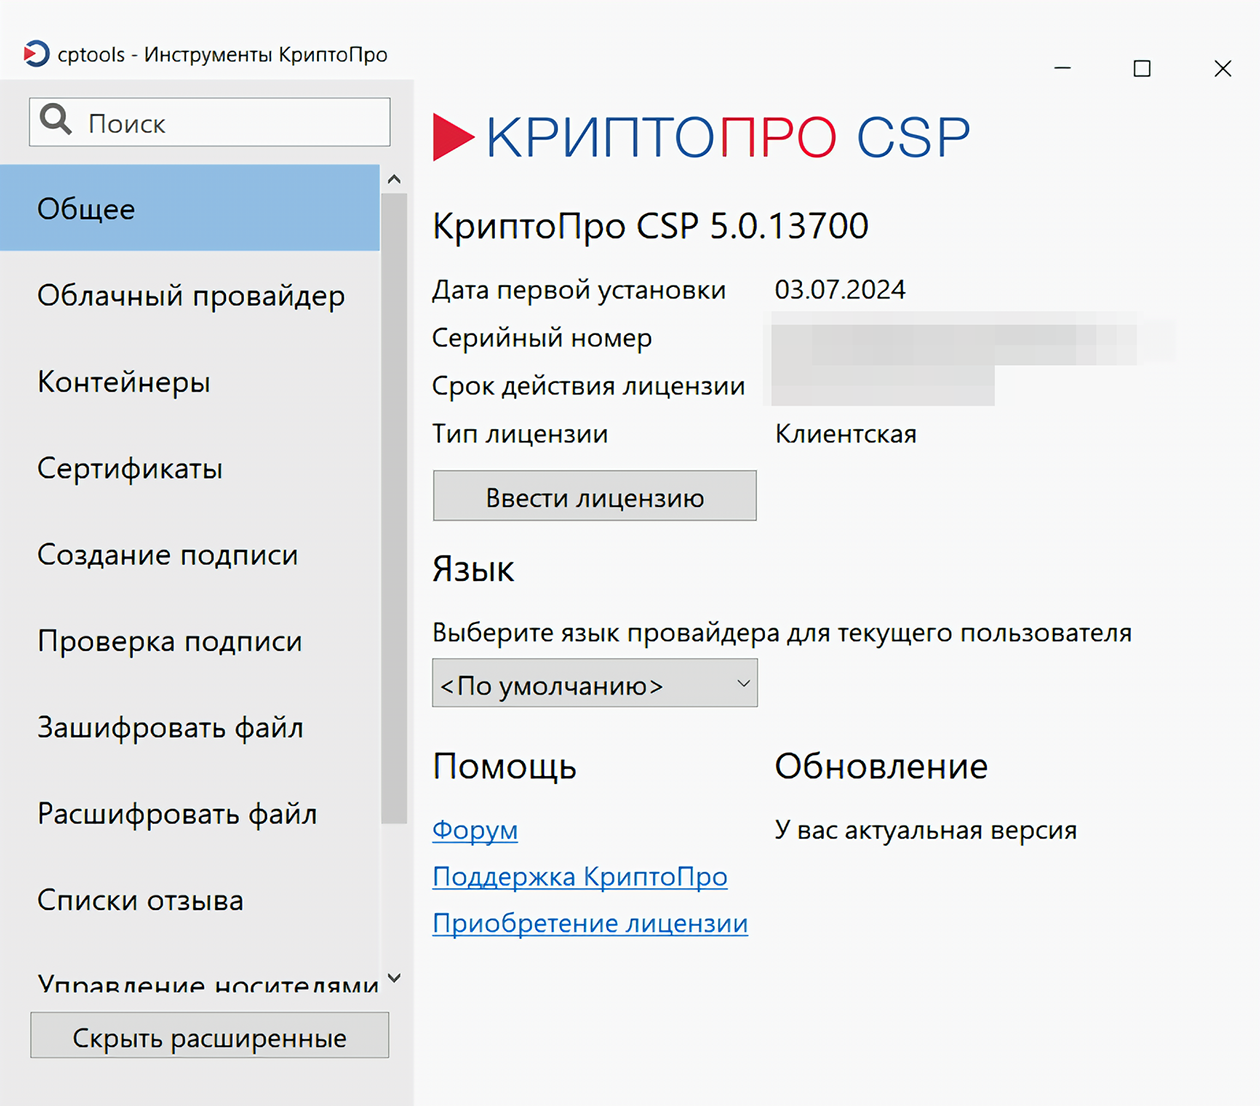Focus the Поиск search field
This screenshot has height=1106, width=1260.
(x=210, y=122)
